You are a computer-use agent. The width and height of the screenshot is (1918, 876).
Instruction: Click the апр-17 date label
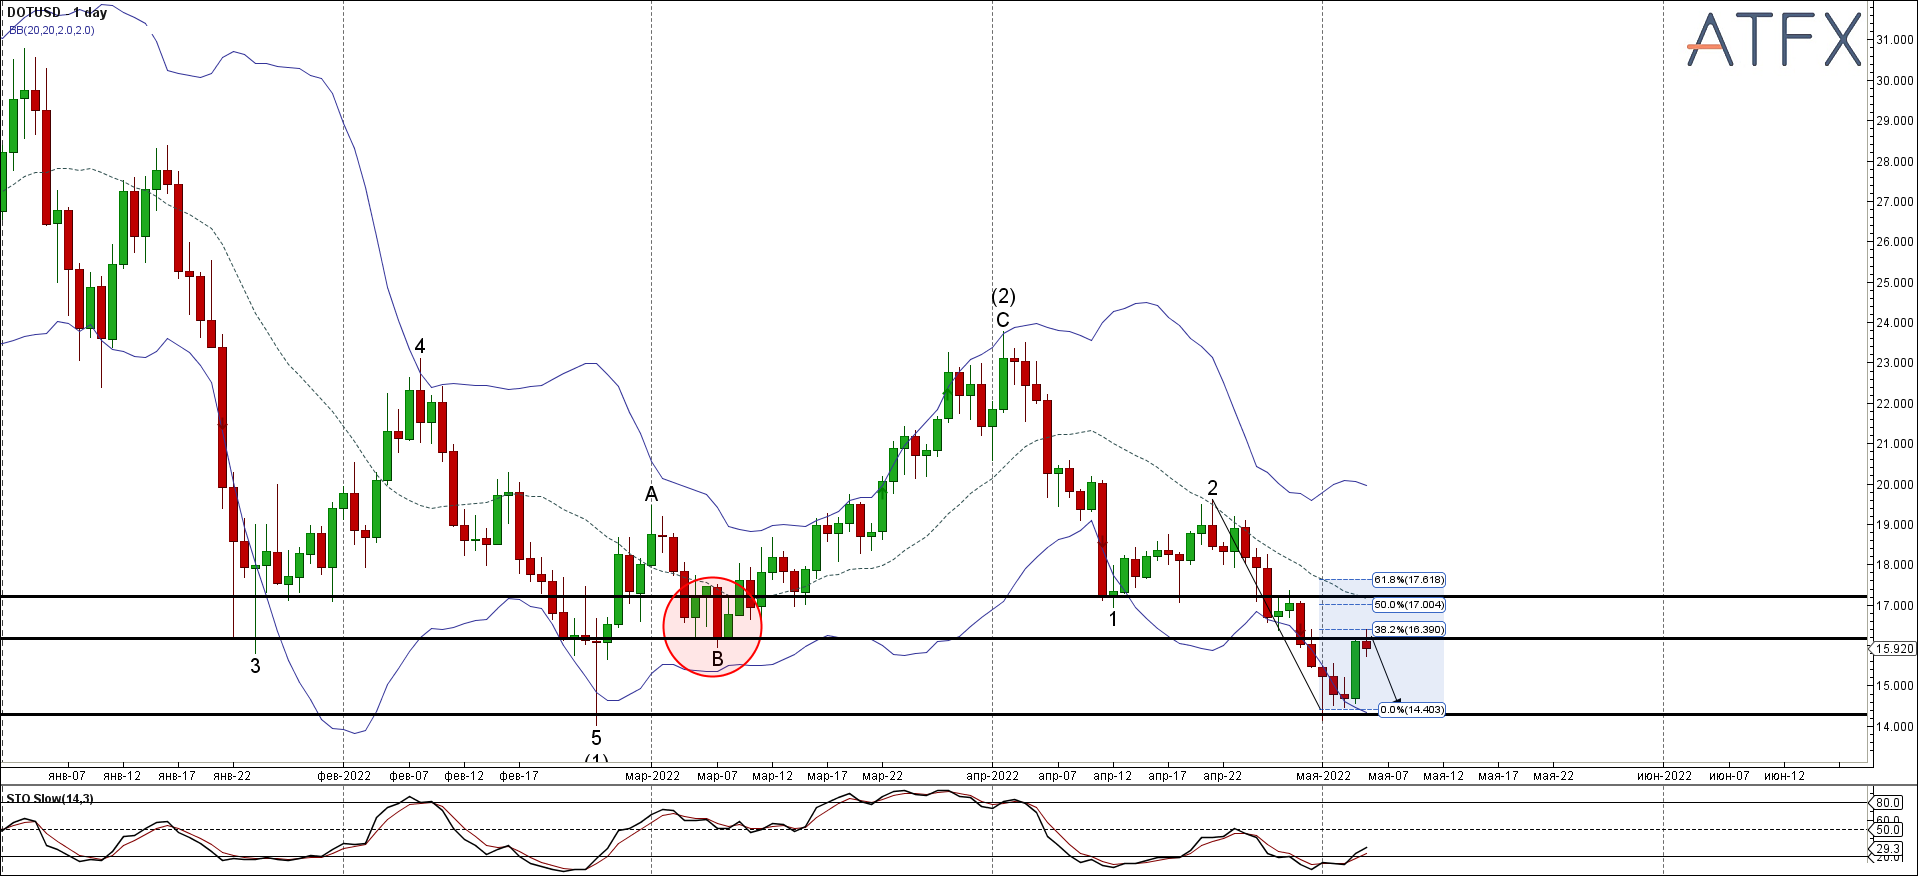(1167, 776)
